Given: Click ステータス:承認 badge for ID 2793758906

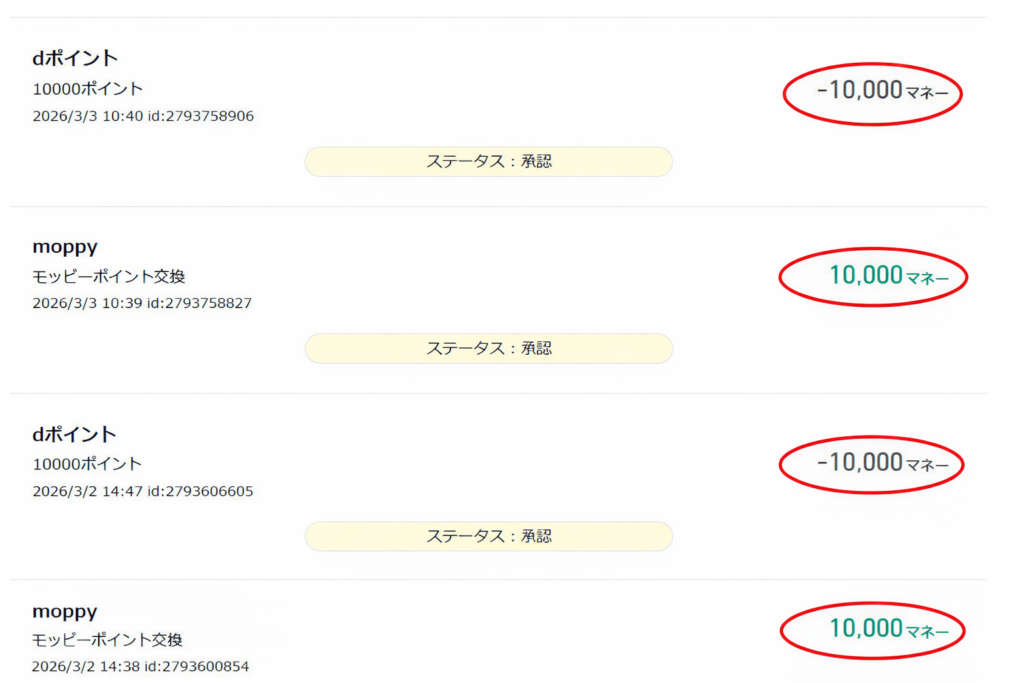Looking at the screenshot, I should pyautogui.click(x=488, y=161).
